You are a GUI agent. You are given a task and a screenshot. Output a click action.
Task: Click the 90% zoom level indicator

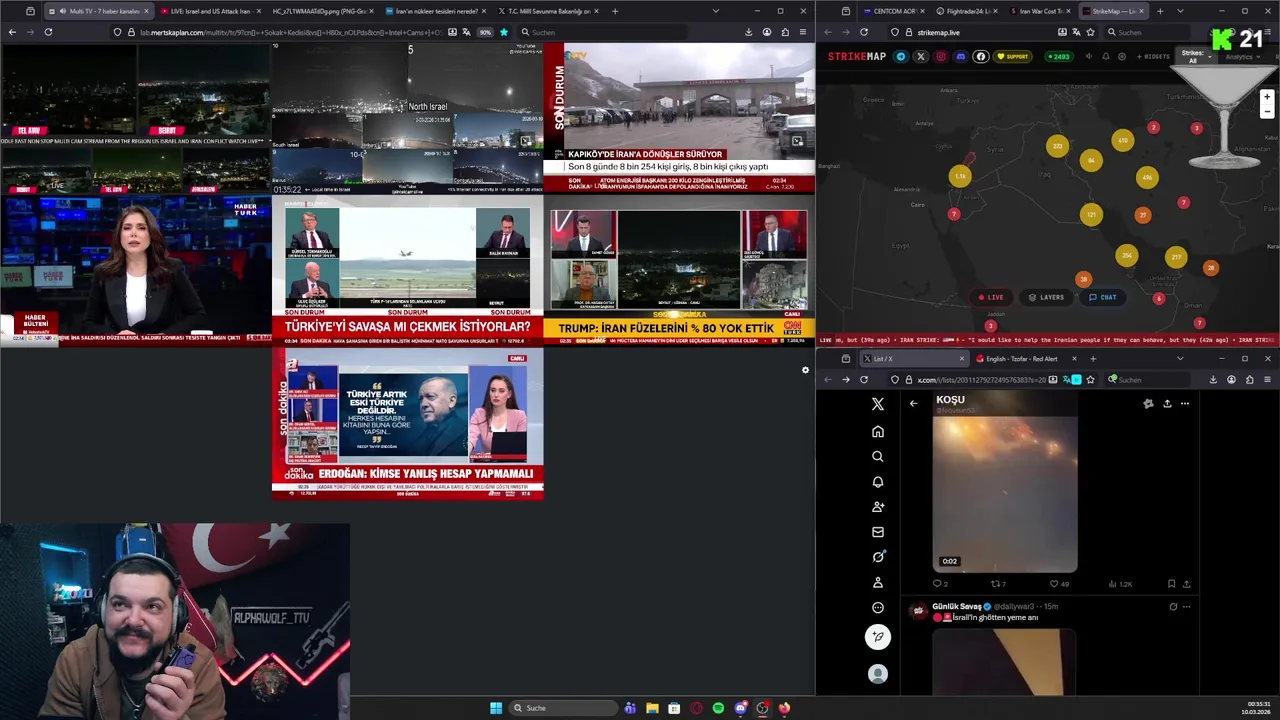pyautogui.click(x=485, y=32)
